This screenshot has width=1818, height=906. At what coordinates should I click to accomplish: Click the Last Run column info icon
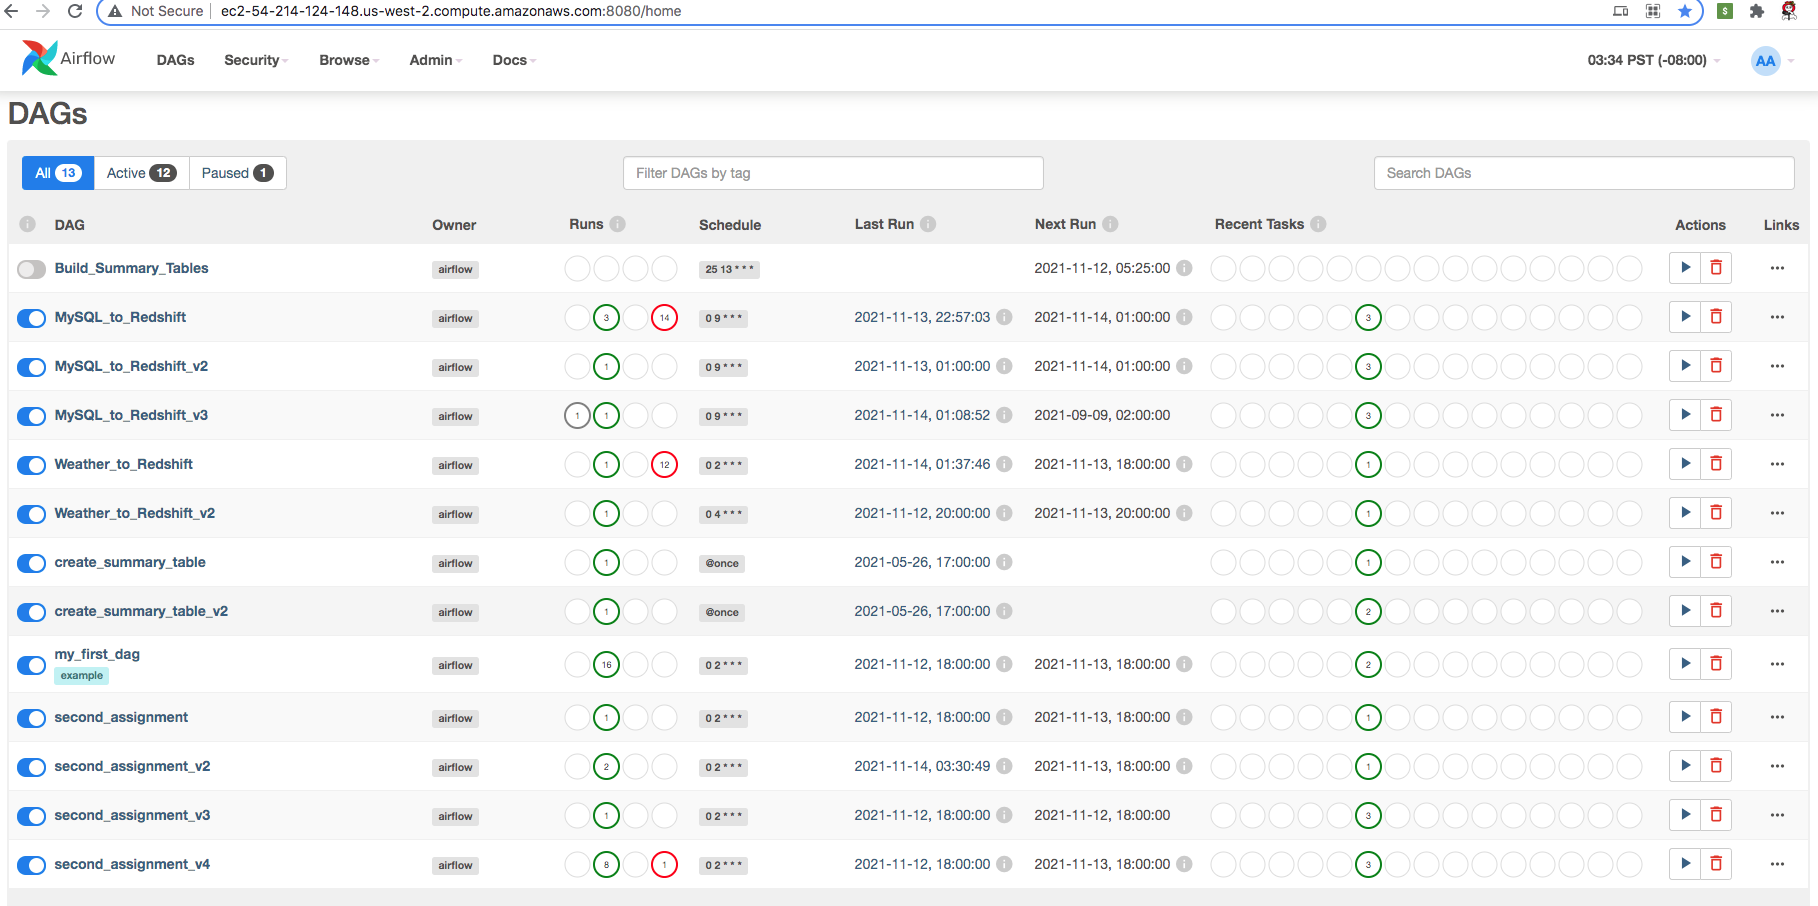pos(928,224)
